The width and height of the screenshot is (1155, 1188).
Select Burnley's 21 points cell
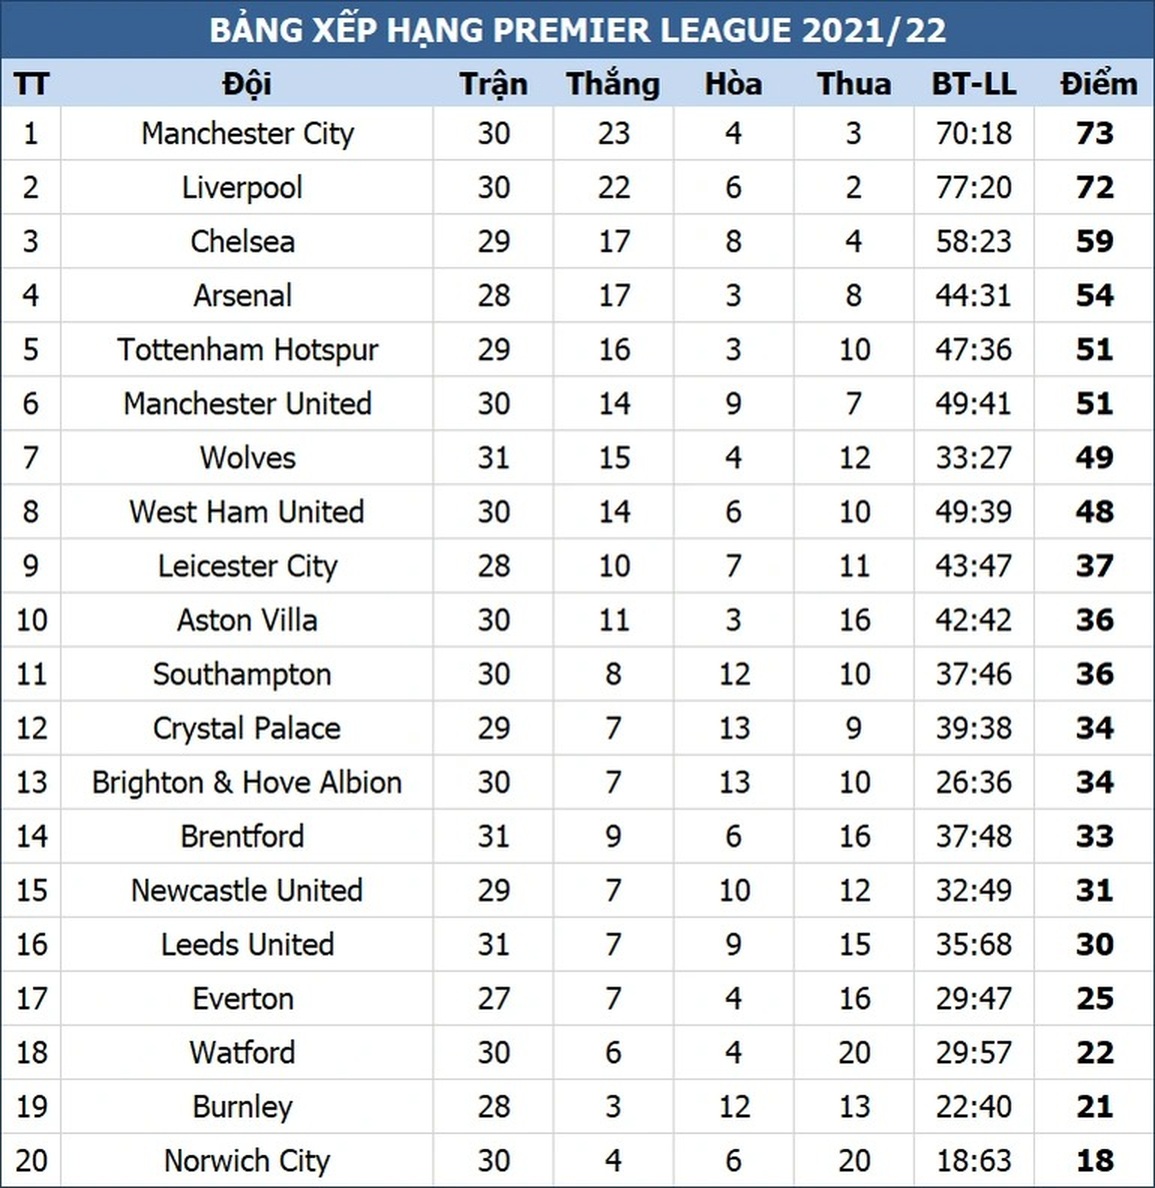coord(1095,1106)
